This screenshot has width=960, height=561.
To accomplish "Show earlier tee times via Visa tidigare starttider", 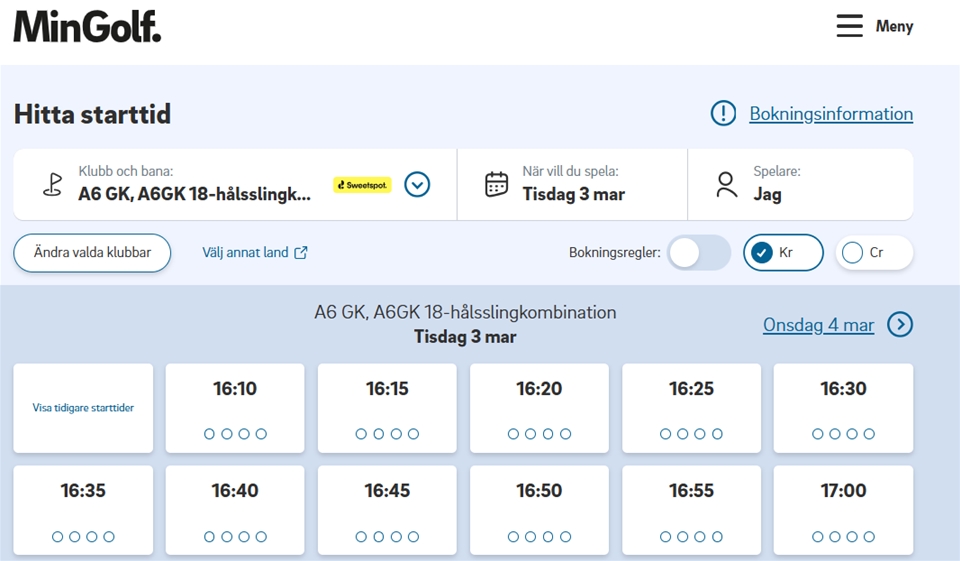I will point(83,408).
